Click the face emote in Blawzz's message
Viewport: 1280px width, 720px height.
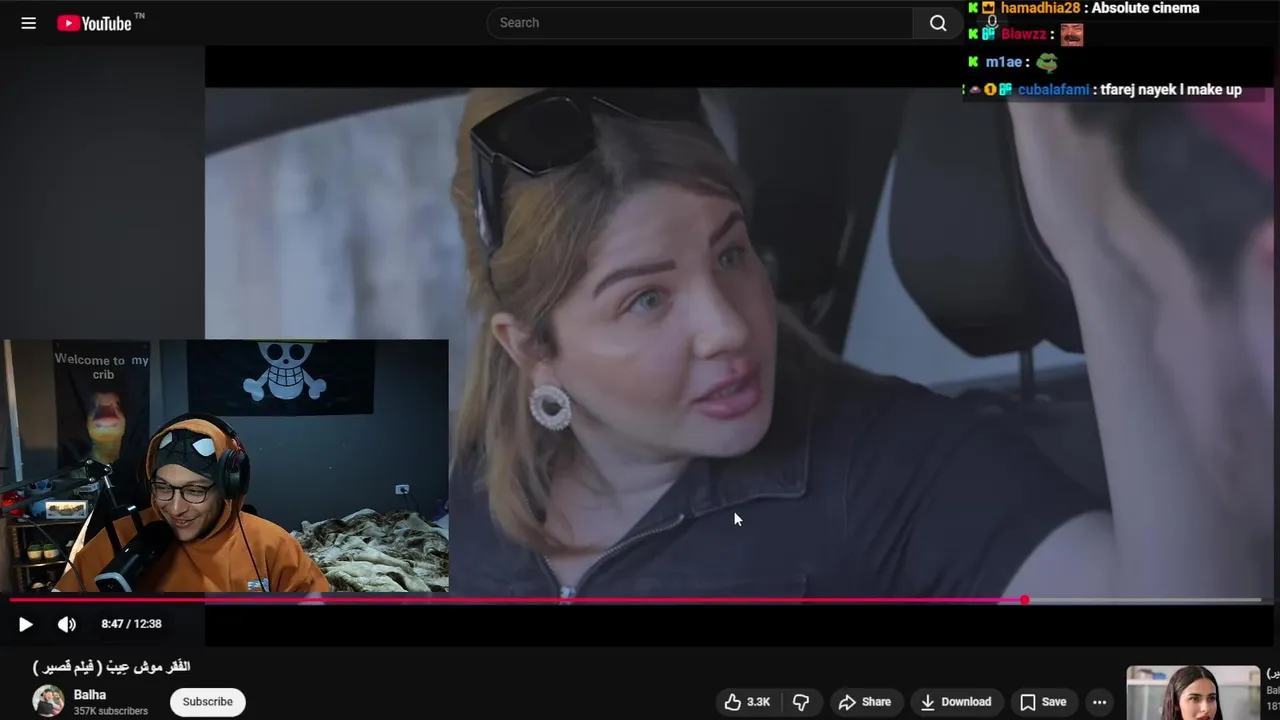pyautogui.click(x=1072, y=35)
